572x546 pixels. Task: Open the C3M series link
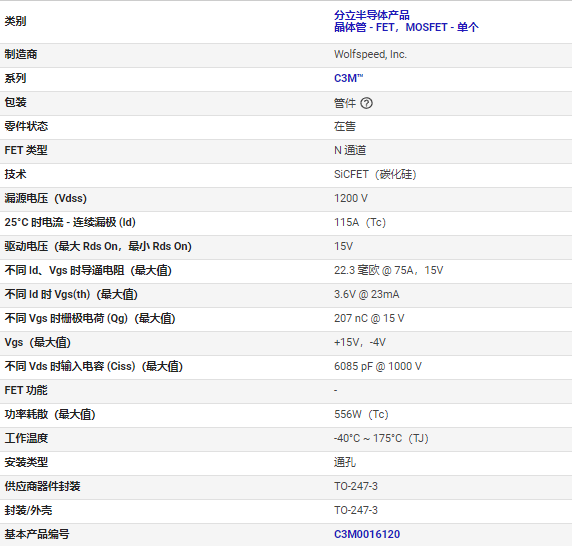(x=348, y=78)
